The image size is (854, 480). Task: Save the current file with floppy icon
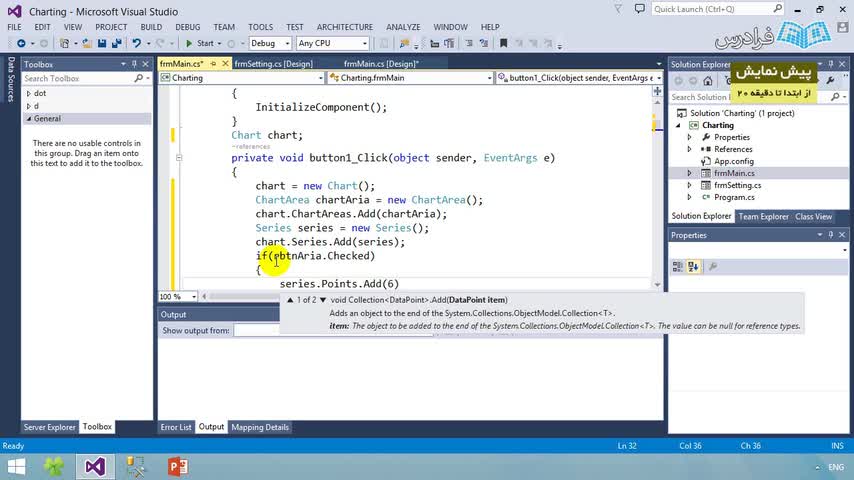click(102, 43)
